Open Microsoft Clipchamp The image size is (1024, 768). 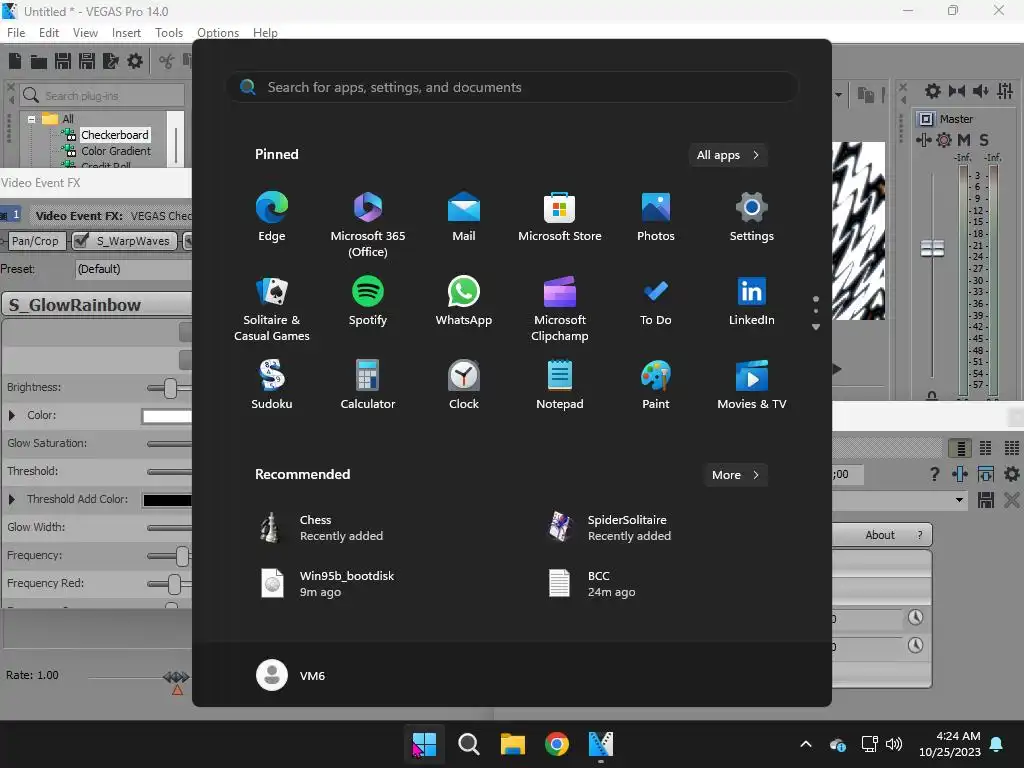coord(560,309)
